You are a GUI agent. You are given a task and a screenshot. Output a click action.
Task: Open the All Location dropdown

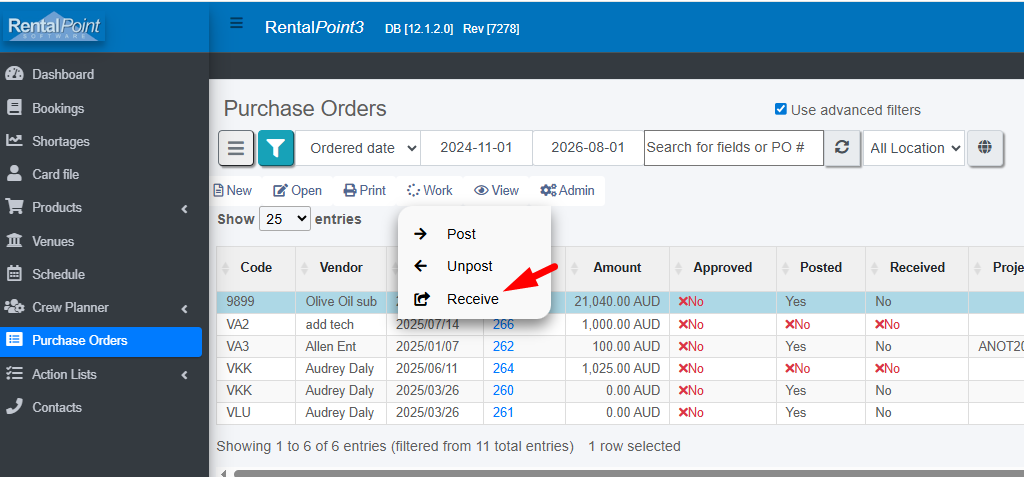(914, 148)
